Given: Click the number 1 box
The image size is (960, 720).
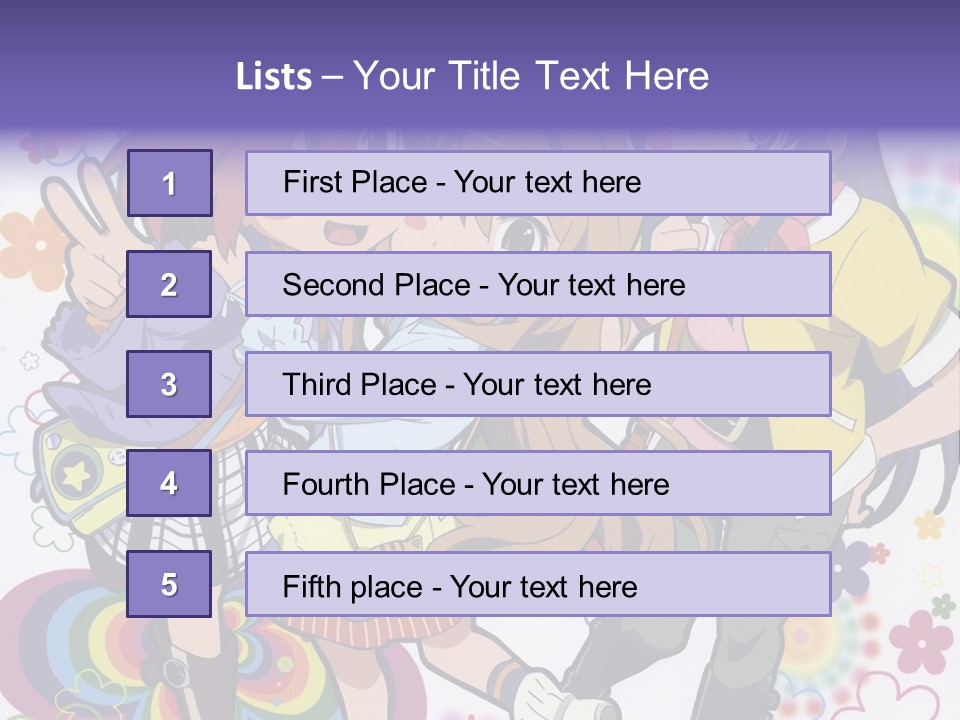Looking at the screenshot, I should (169, 183).
